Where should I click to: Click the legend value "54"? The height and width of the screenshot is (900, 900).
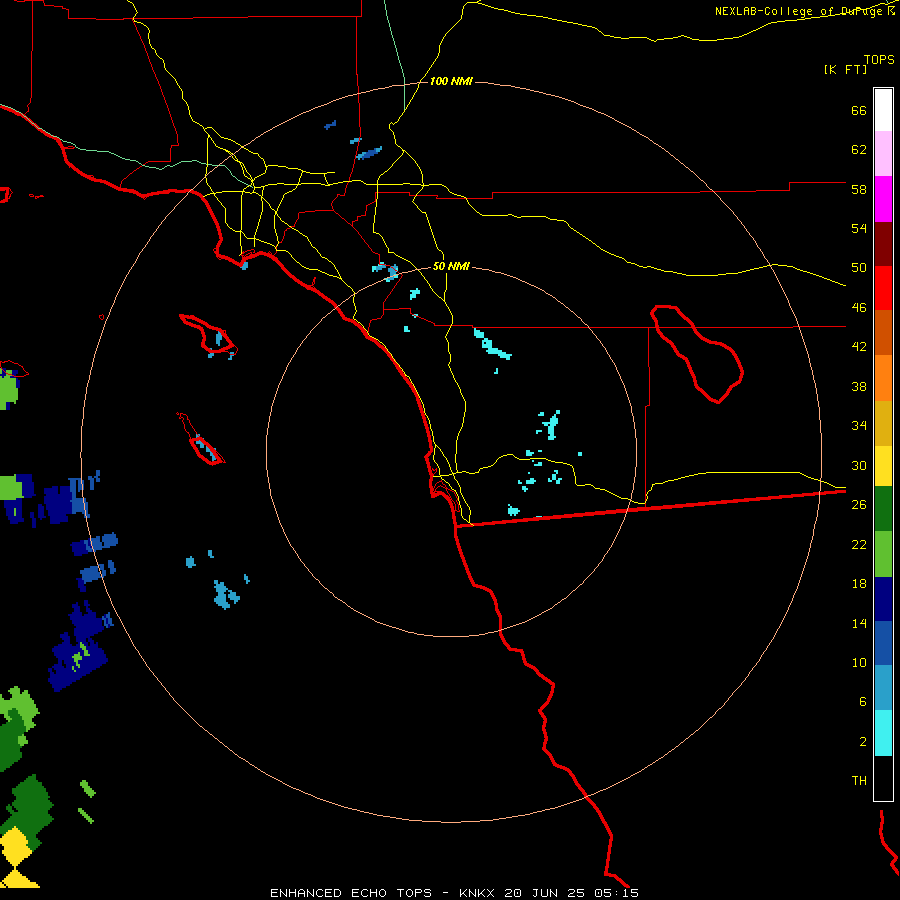[x=859, y=228]
